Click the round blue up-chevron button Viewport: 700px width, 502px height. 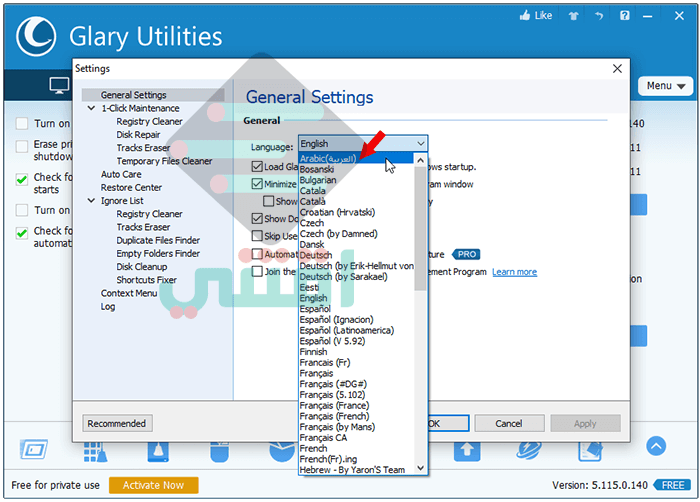coord(656,446)
